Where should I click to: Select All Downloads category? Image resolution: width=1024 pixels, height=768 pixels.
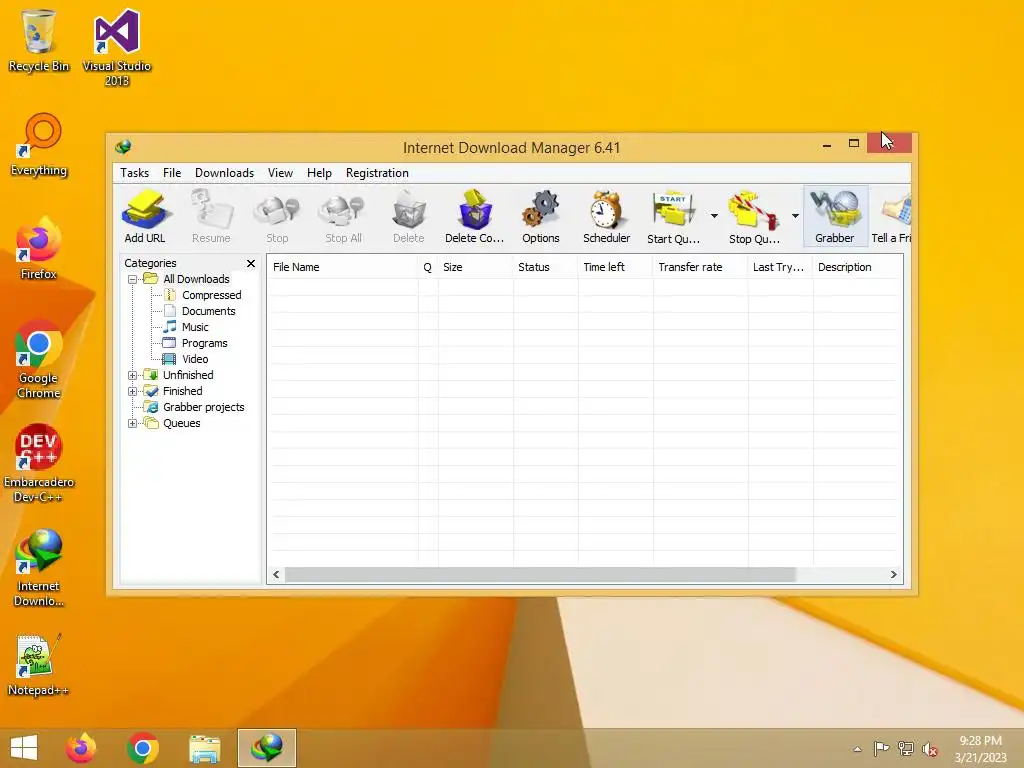click(x=196, y=279)
